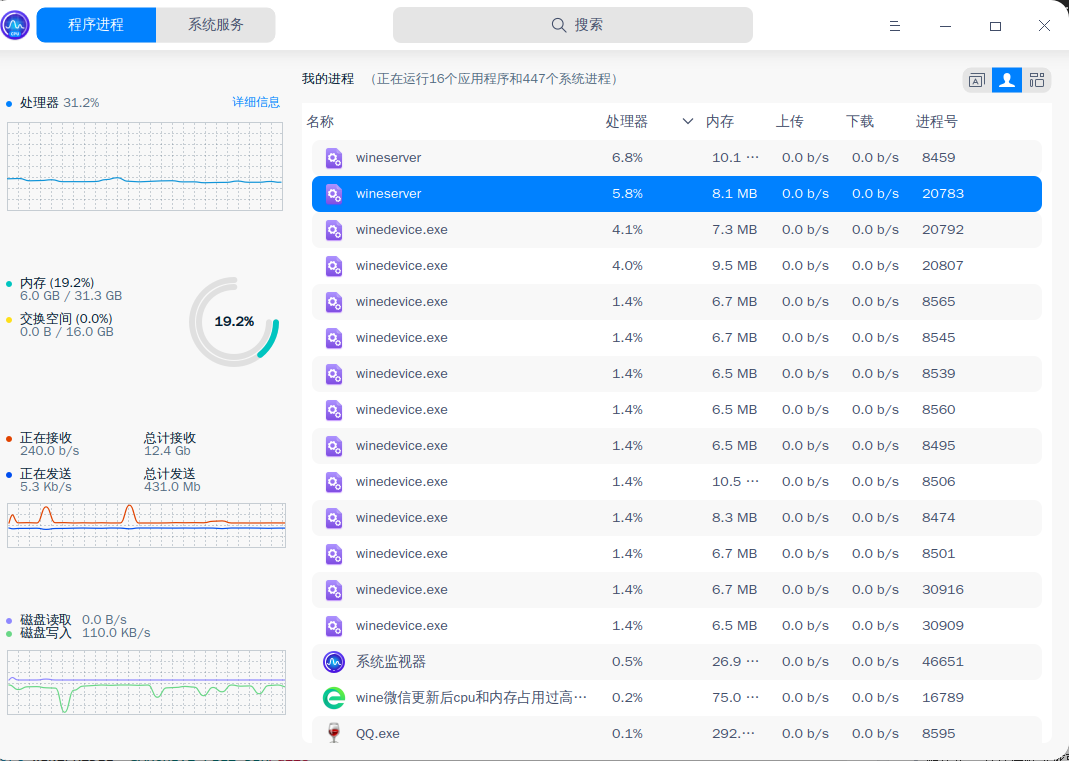Open the 处理器 column sort dropdown
The image size is (1069, 761).
click(x=687, y=120)
